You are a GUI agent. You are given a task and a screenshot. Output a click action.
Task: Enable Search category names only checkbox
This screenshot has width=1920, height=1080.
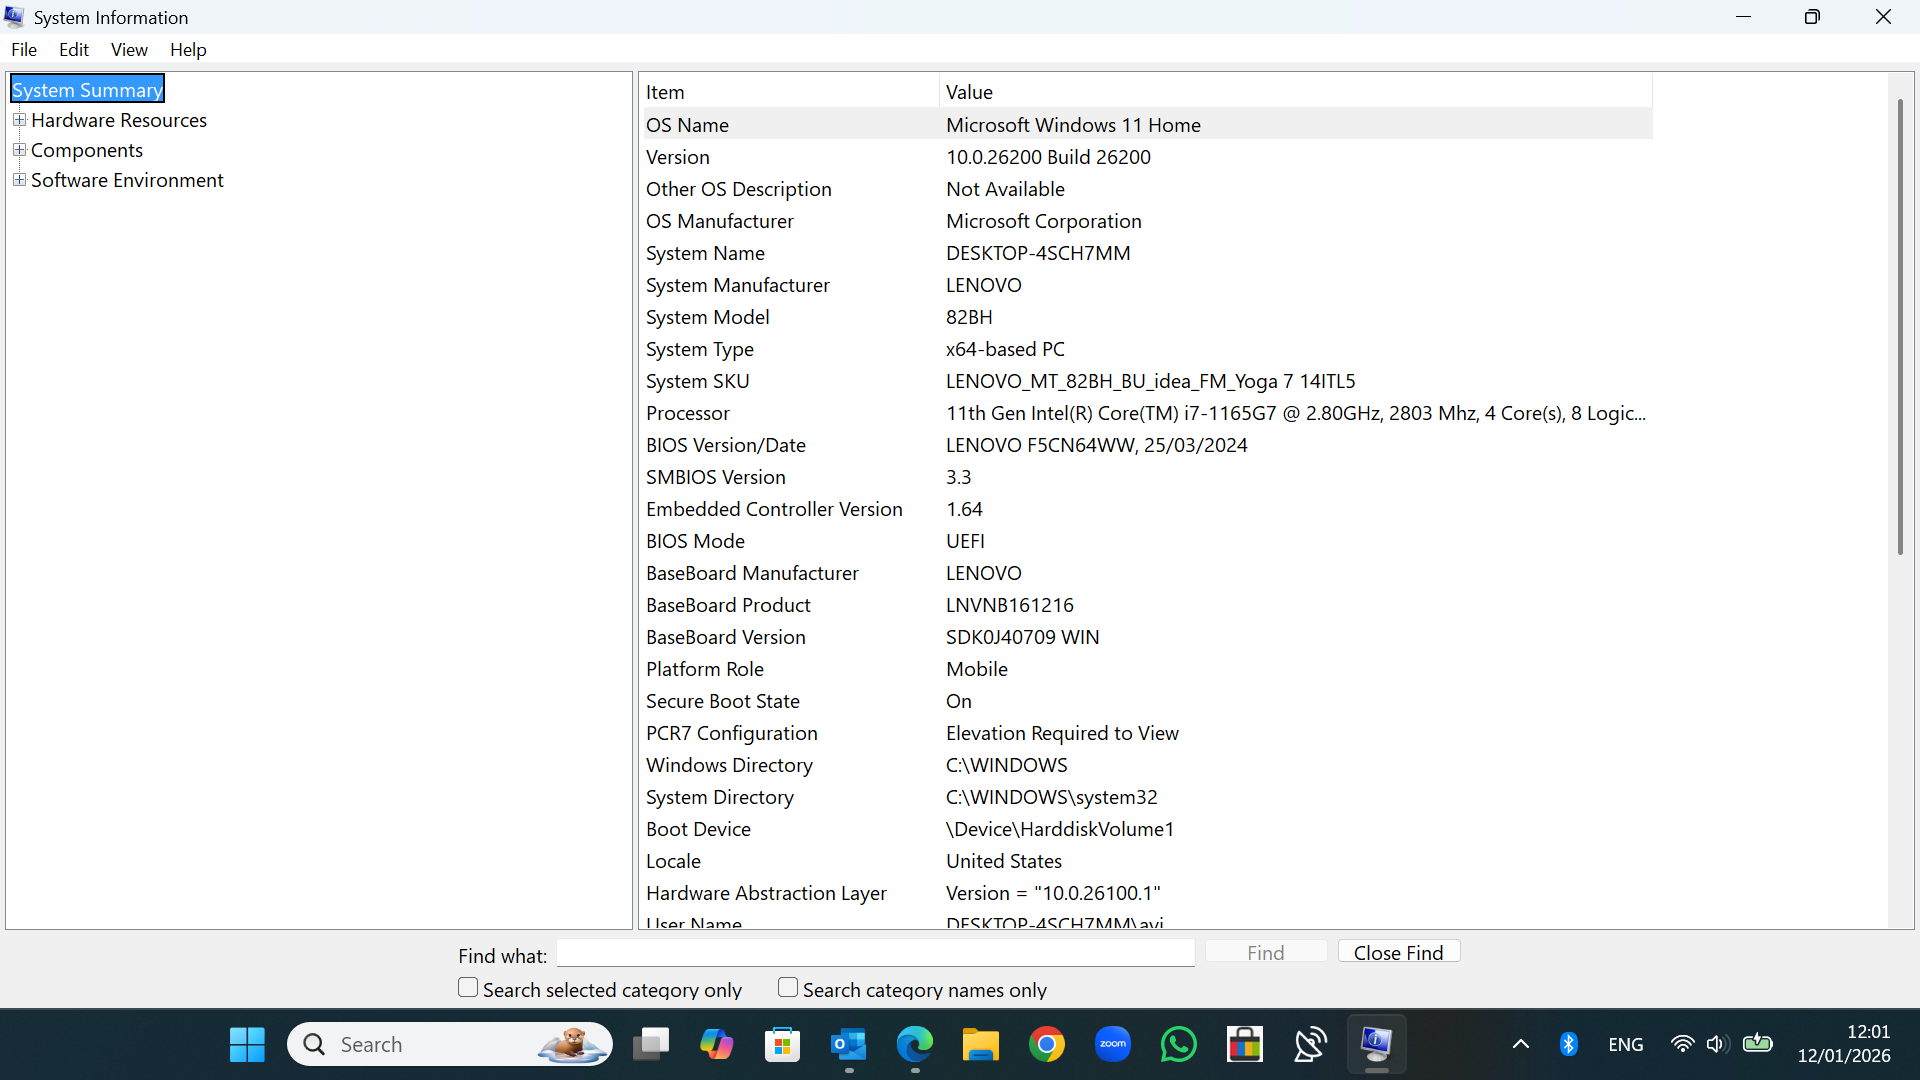[788, 987]
